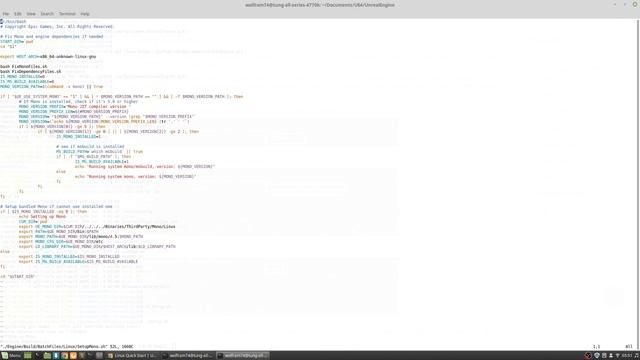The image size is (640, 360).
Task: Click the round red-black tray icon
Action: pyautogui.click(x=588, y=356)
